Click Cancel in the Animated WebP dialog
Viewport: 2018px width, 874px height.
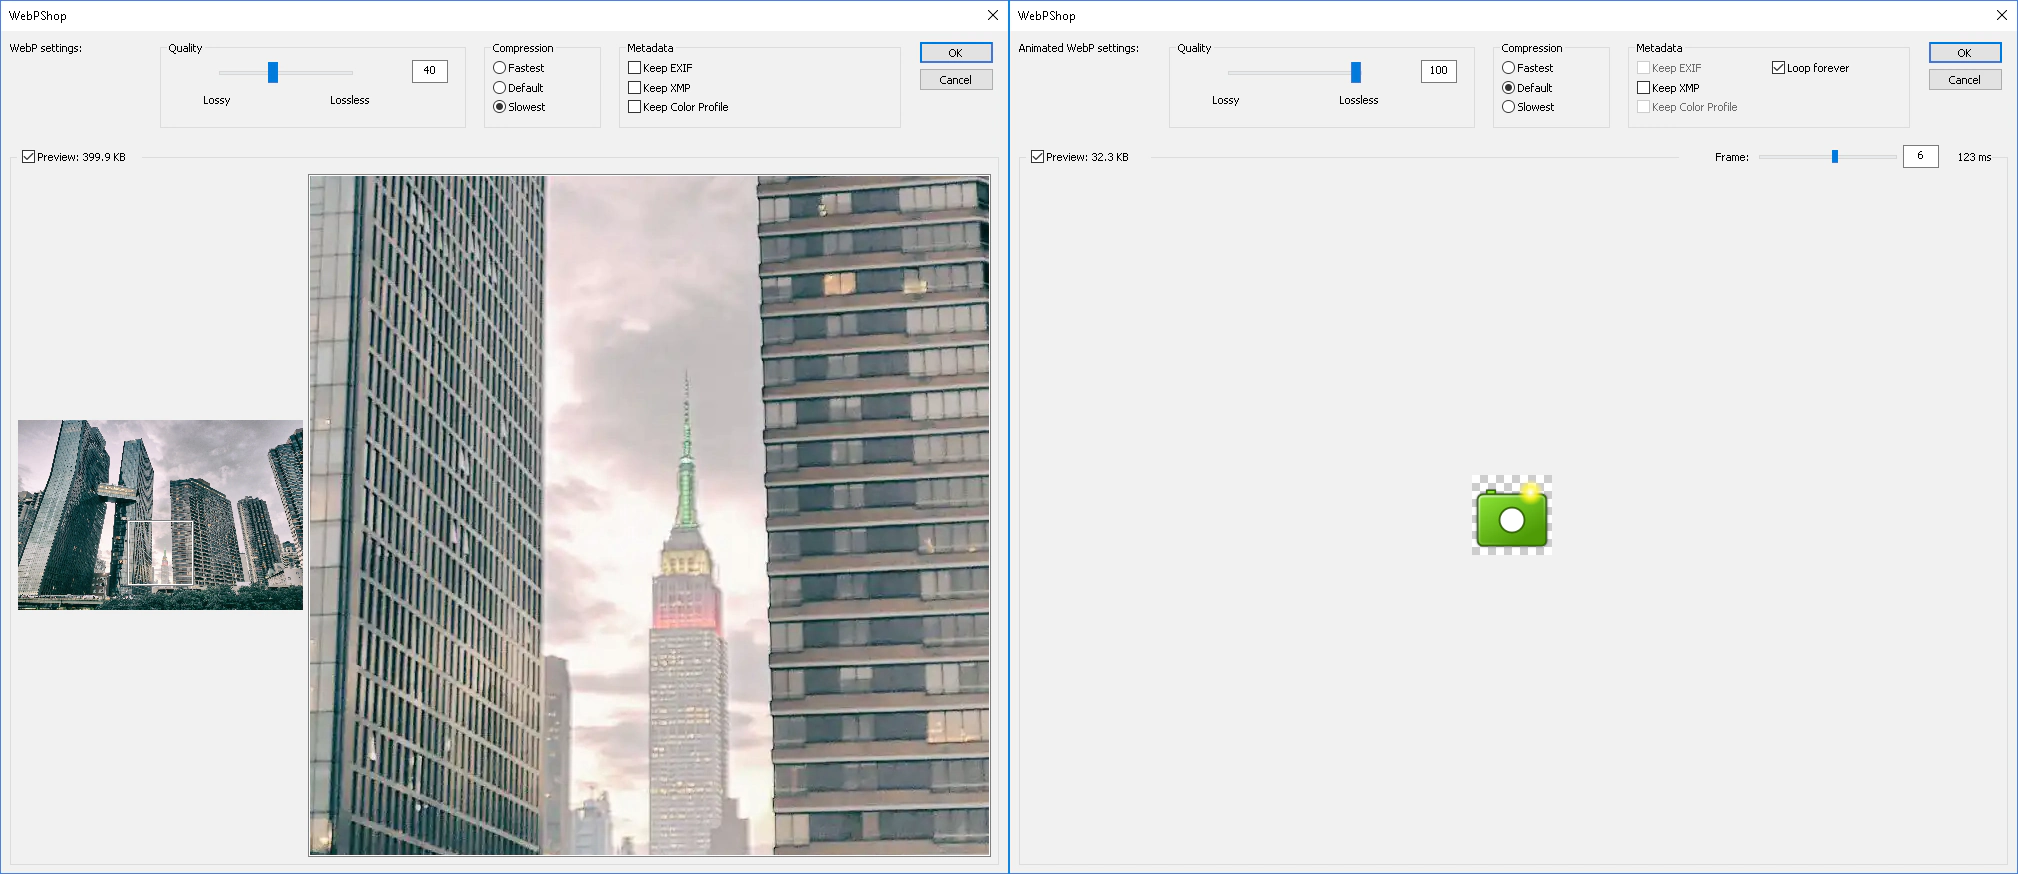click(x=1965, y=80)
